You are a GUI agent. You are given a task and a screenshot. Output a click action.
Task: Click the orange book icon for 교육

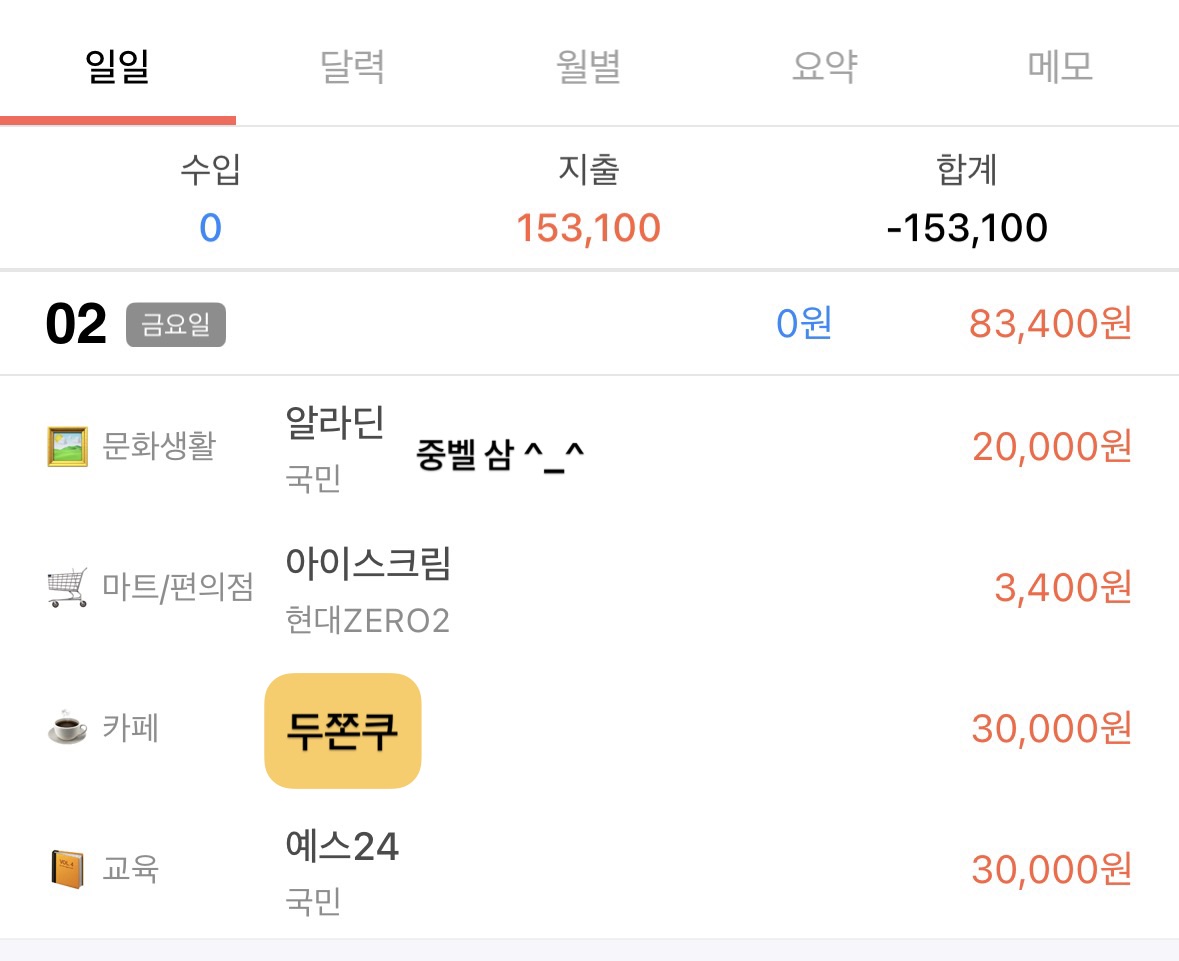coord(68,869)
